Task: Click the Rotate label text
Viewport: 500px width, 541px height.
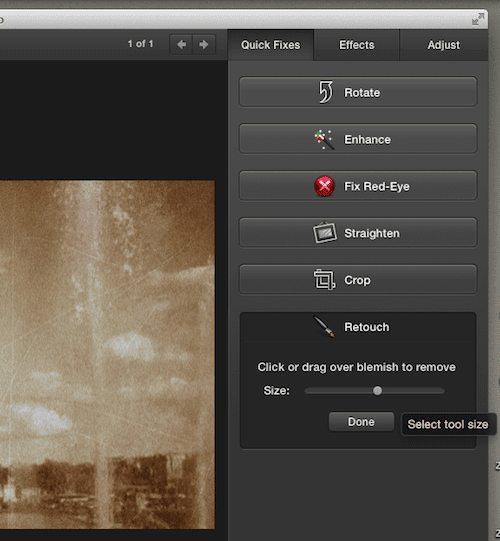Action: pos(362,92)
